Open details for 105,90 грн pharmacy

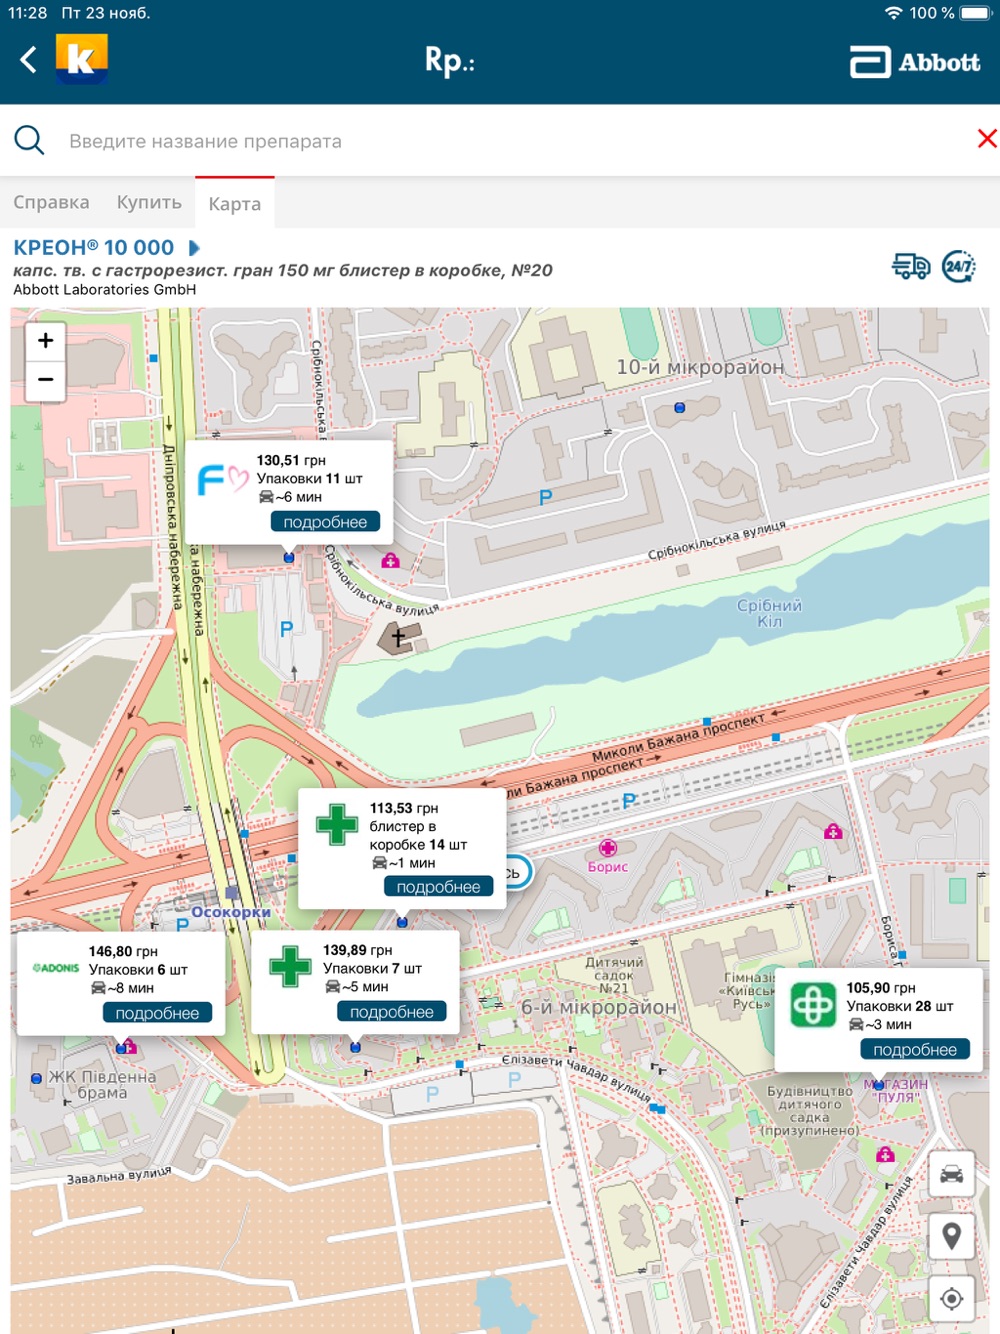915,1050
